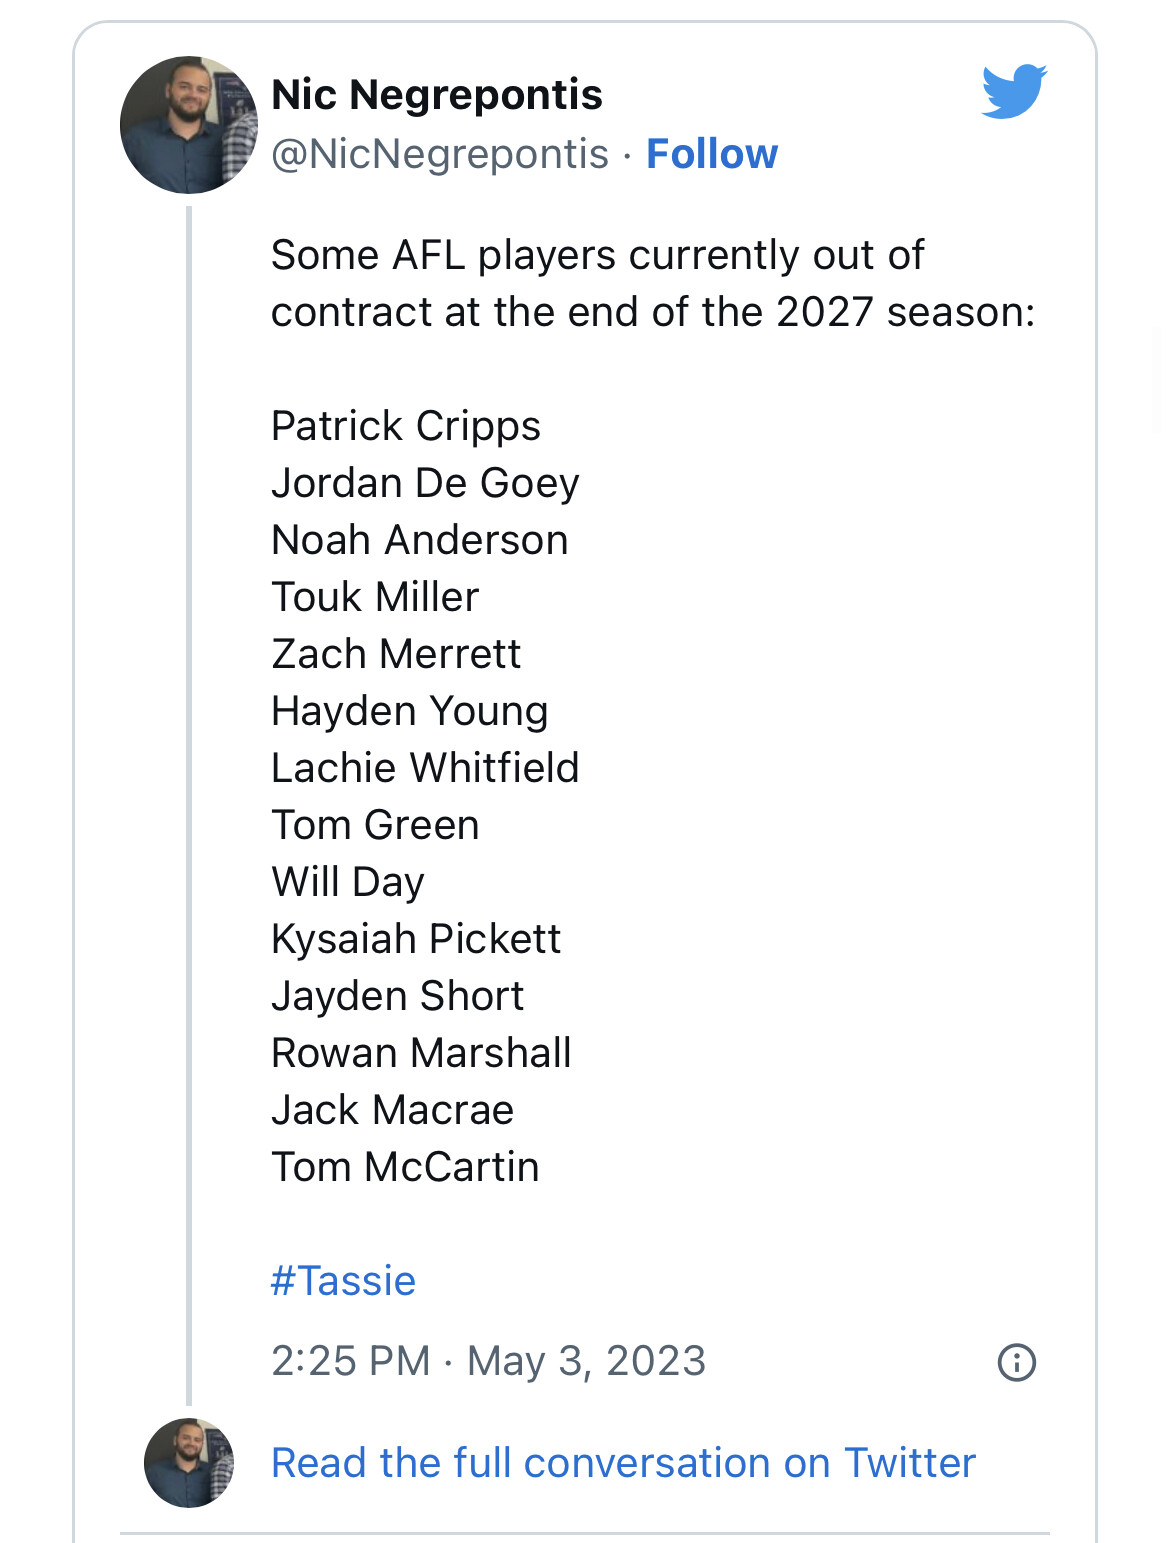Click the small avatar beside conversation link
The width and height of the screenshot is (1170, 1543).
point(189,1463)
